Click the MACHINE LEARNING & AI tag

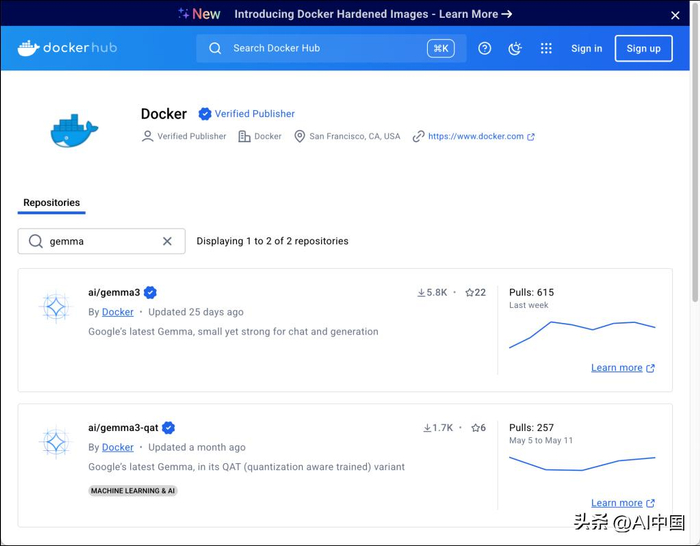pyautogui.click(x=133, y=491)
